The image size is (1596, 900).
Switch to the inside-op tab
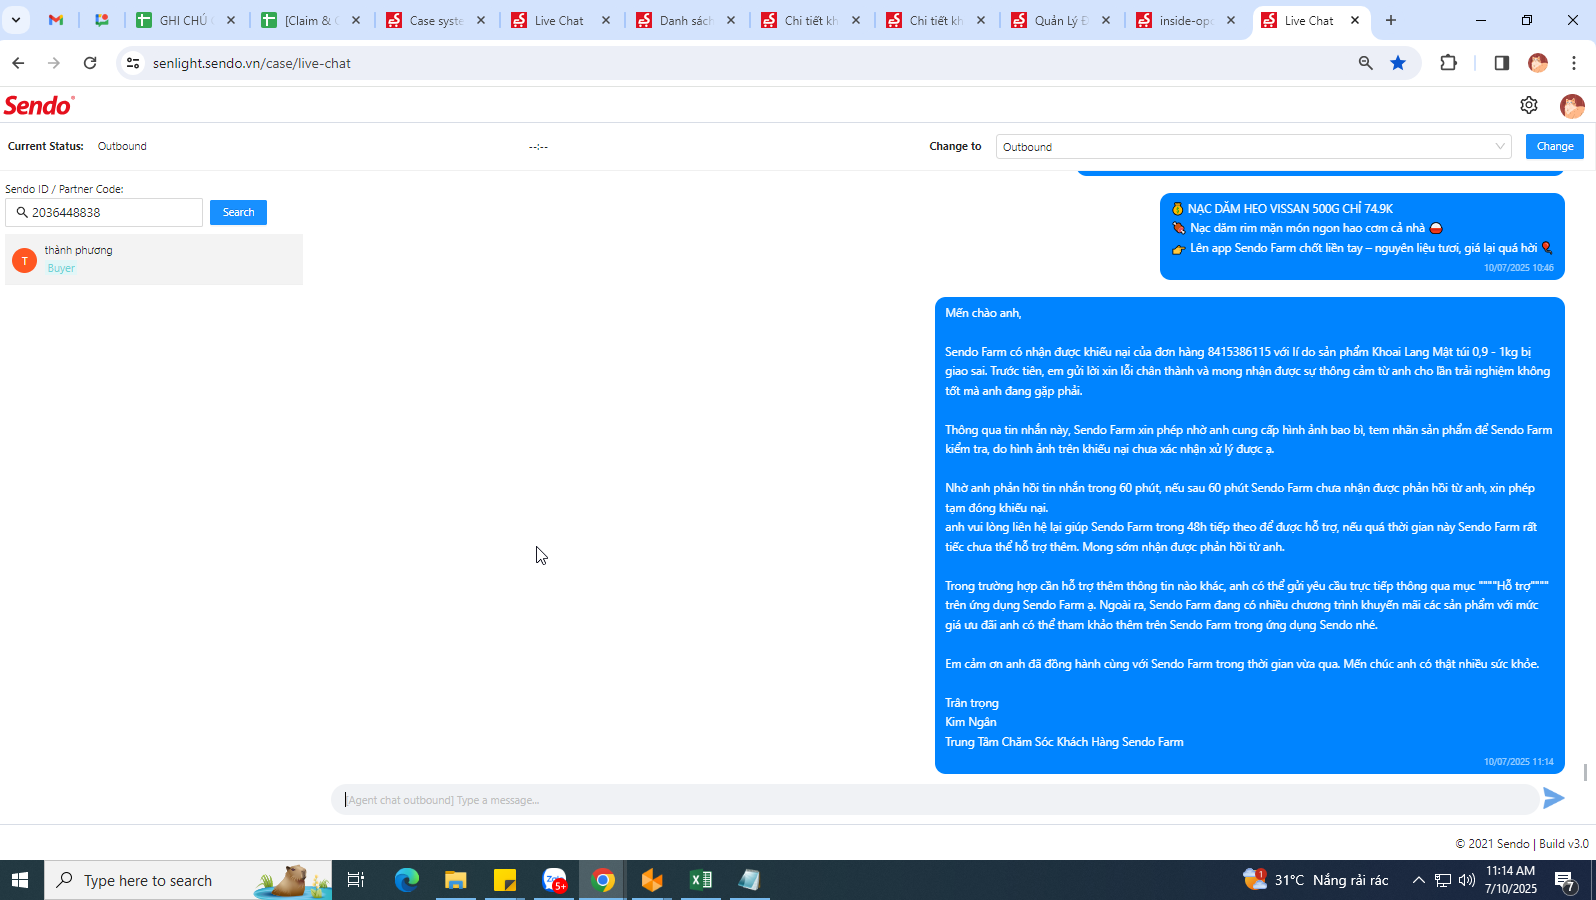(x=1186, y=20)
